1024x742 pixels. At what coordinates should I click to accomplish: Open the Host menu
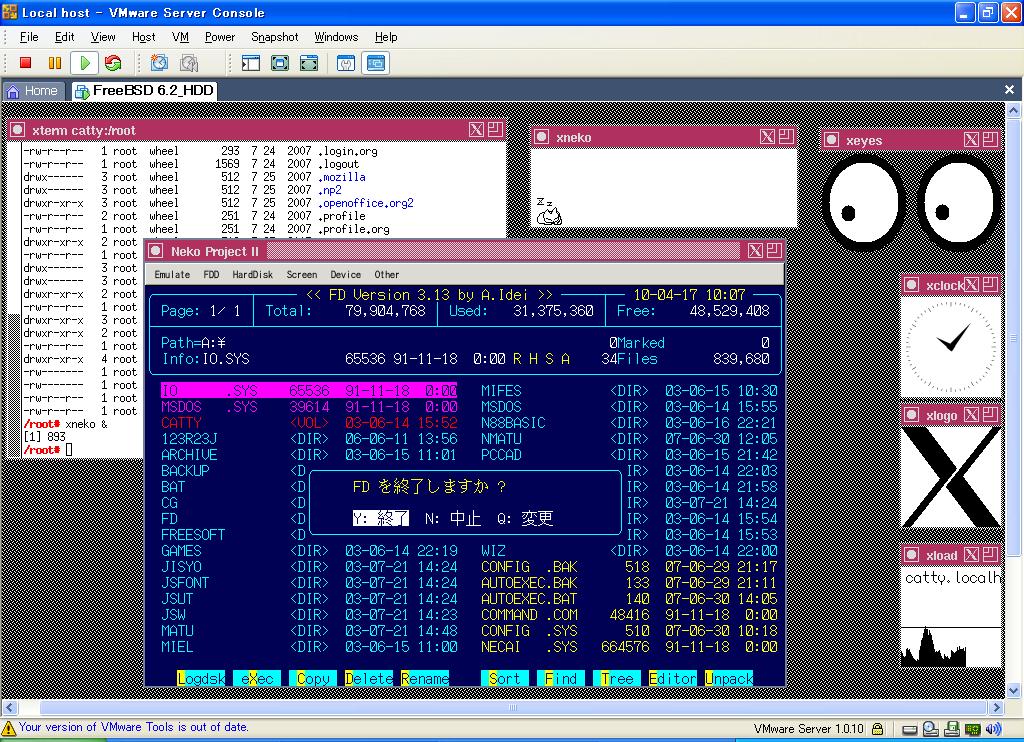point(143,37)
